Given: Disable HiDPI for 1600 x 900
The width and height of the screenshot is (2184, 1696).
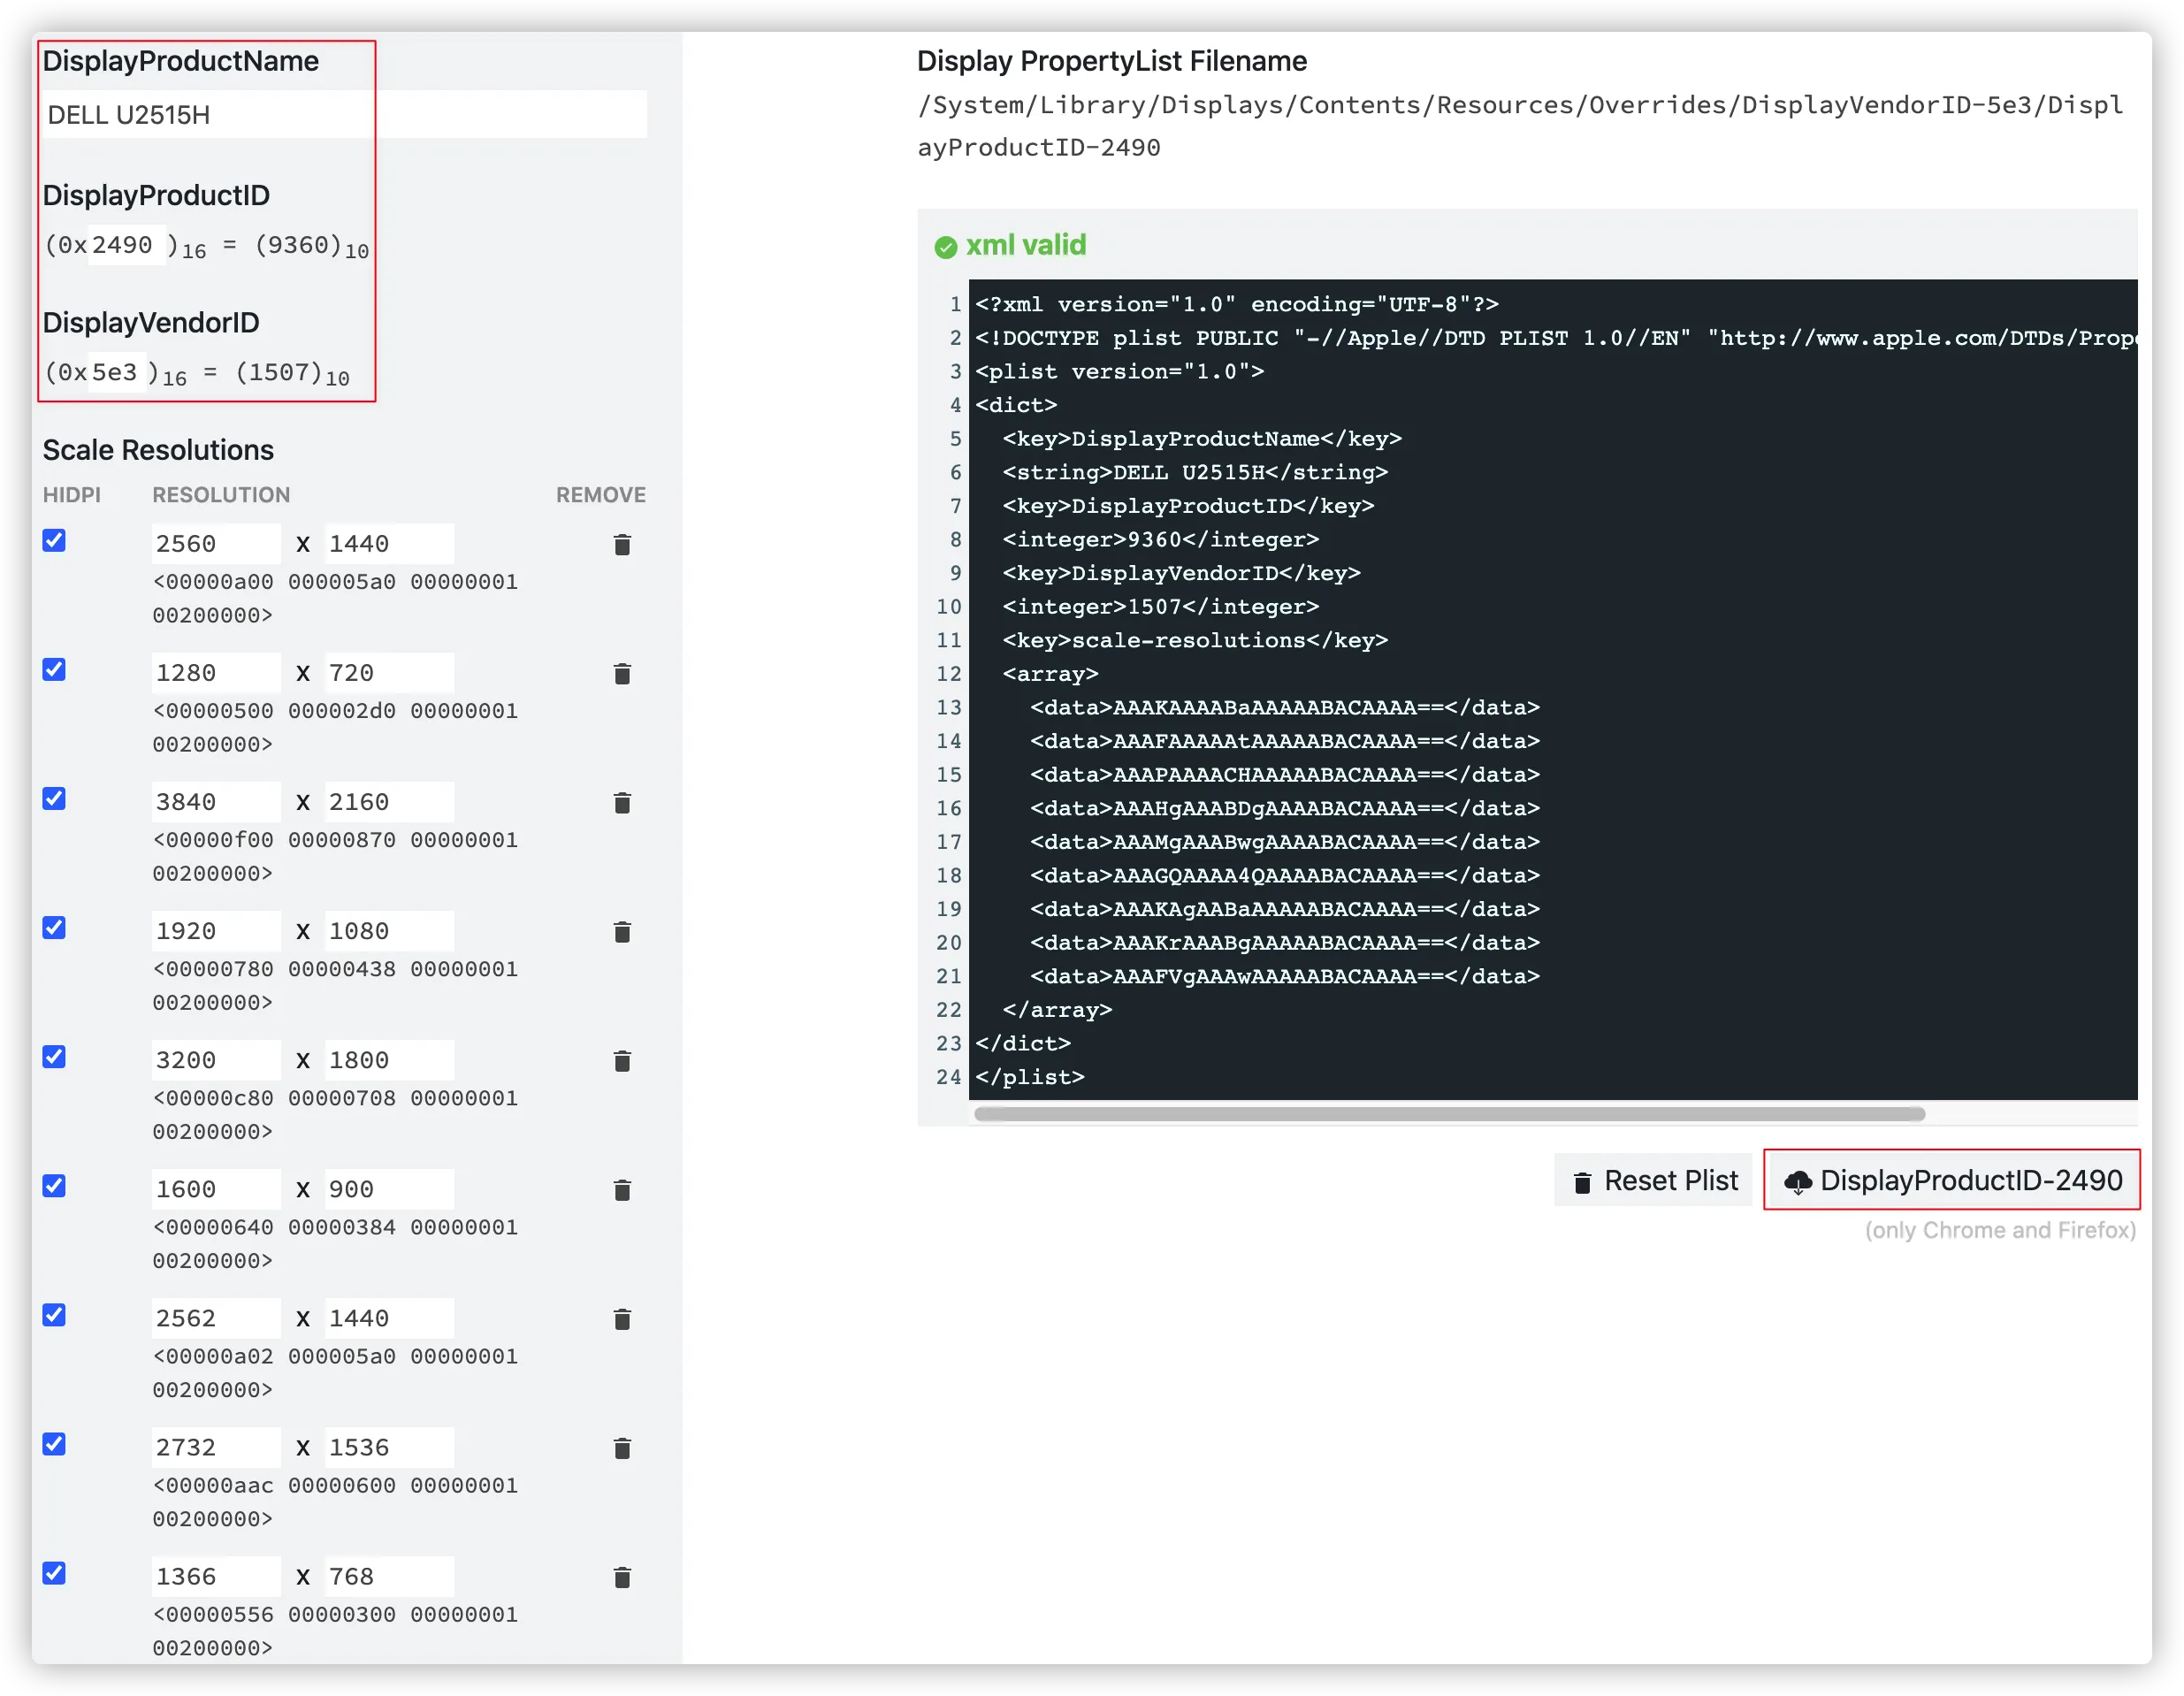Looking at the screenshot, I should click(x=54, y=1185).
